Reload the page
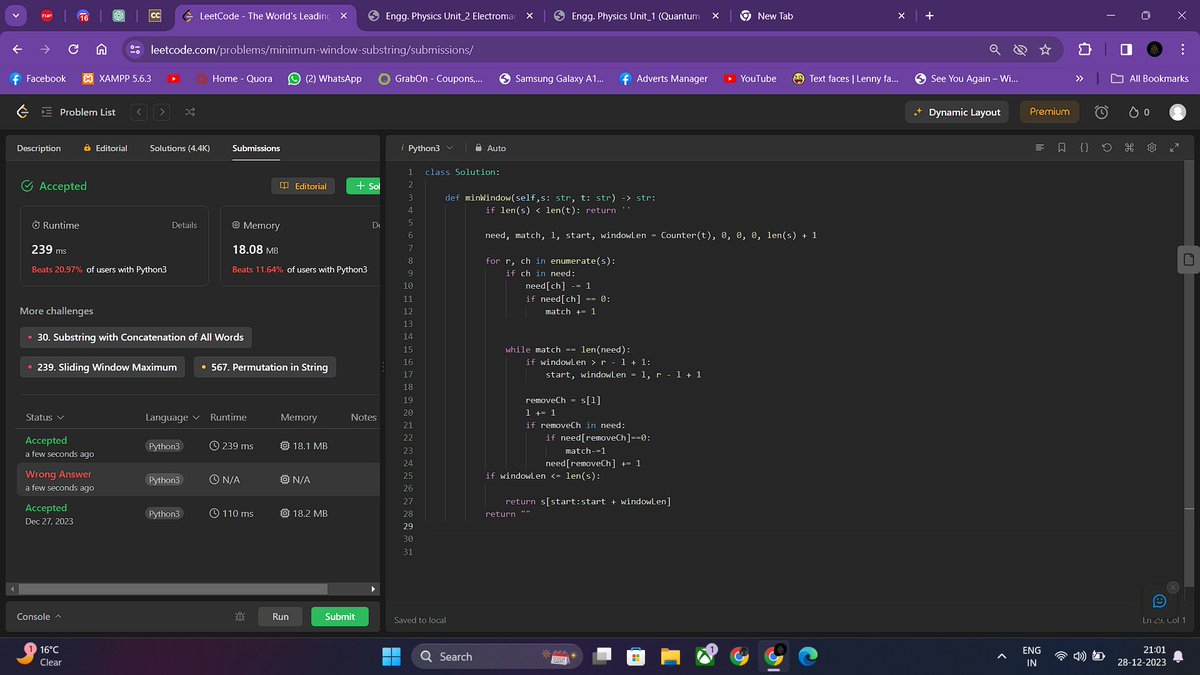The image size is (1200, 675). [x=74, y=49]
